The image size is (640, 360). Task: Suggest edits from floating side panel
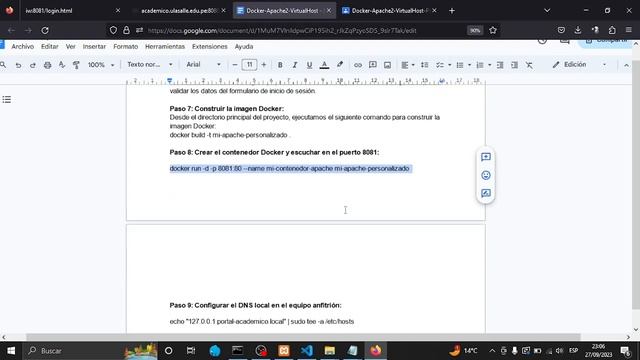coord(486,193)
